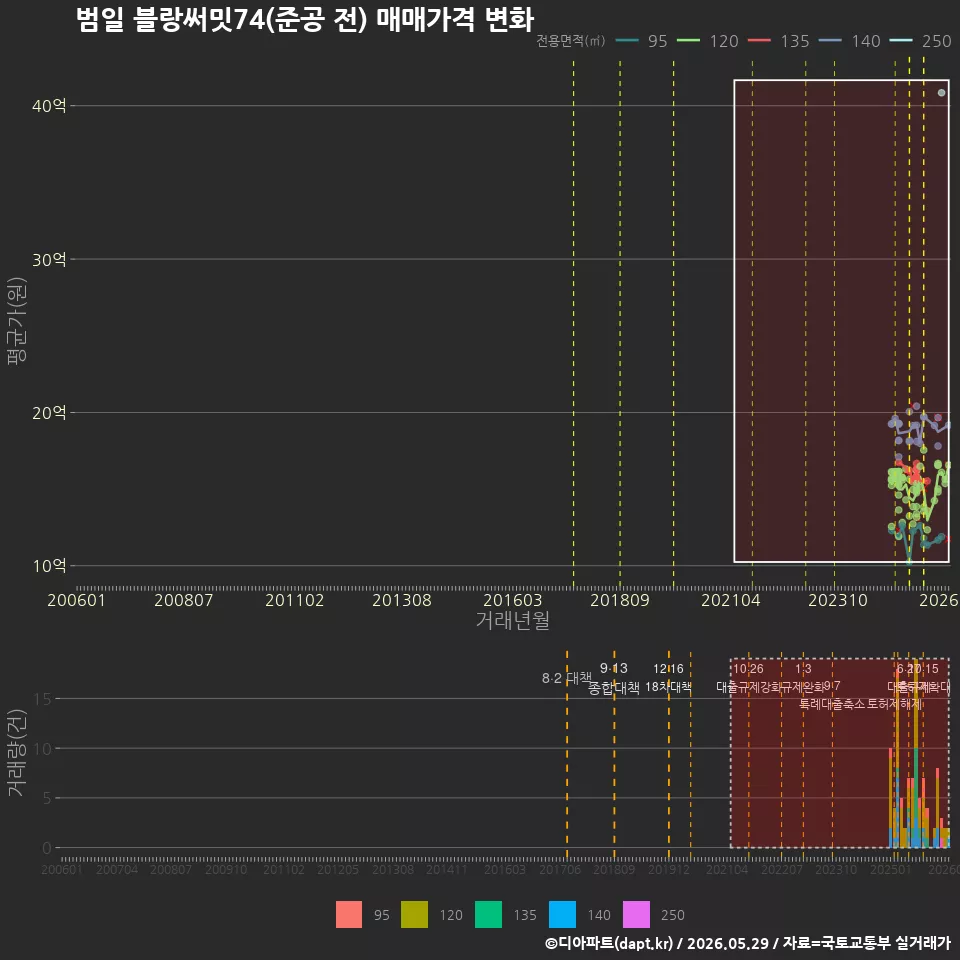Click the 1·3 policy marker label

[x=803, y=669]
